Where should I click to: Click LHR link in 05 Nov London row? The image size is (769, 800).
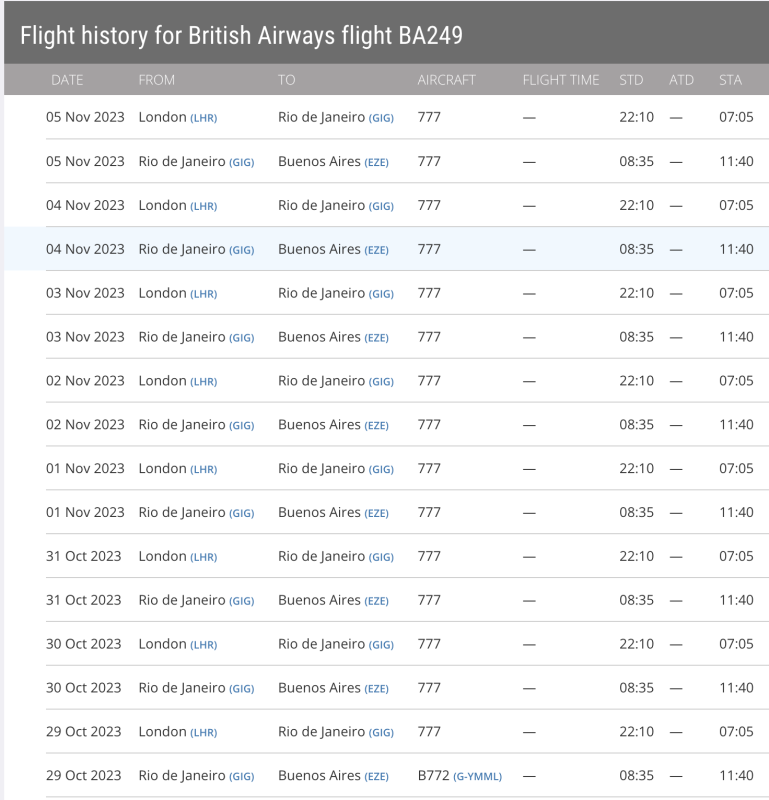[x=204, y=118]
